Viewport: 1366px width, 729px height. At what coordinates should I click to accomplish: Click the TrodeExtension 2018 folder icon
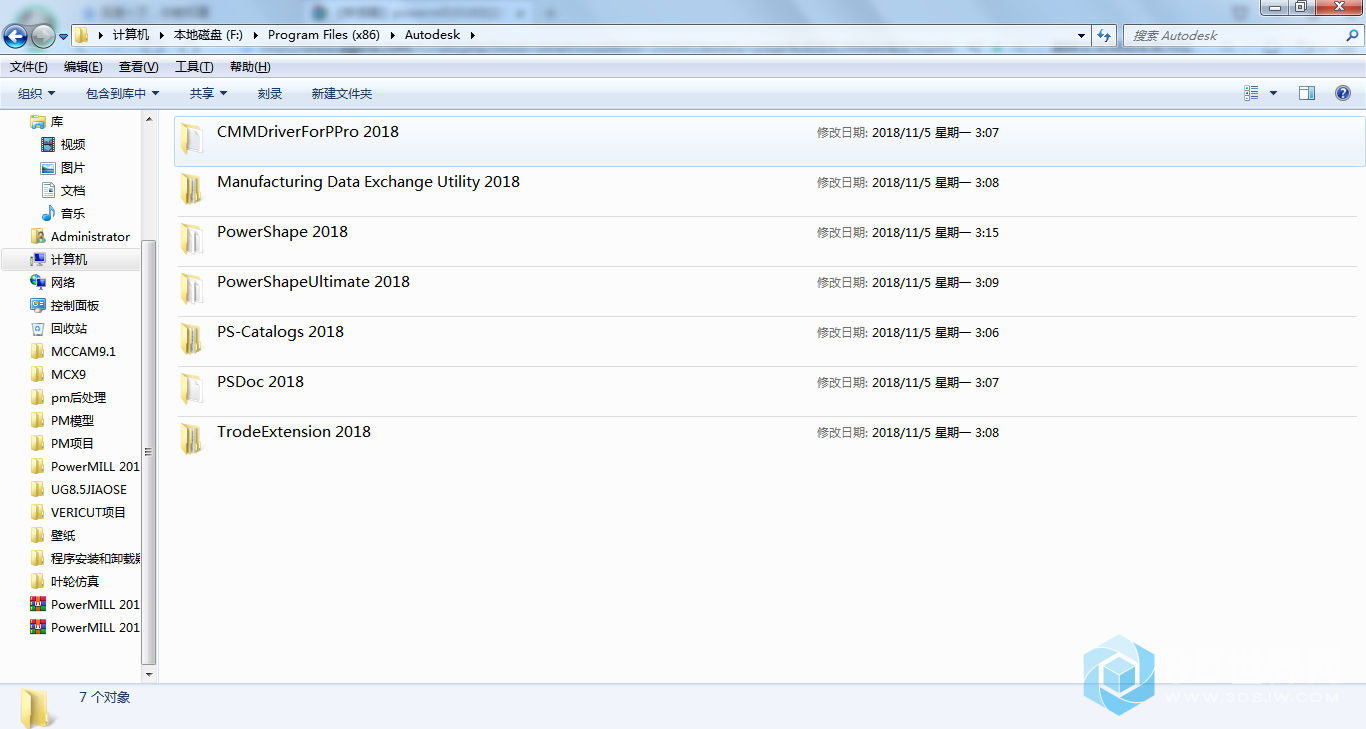click(x=191, y=438)
